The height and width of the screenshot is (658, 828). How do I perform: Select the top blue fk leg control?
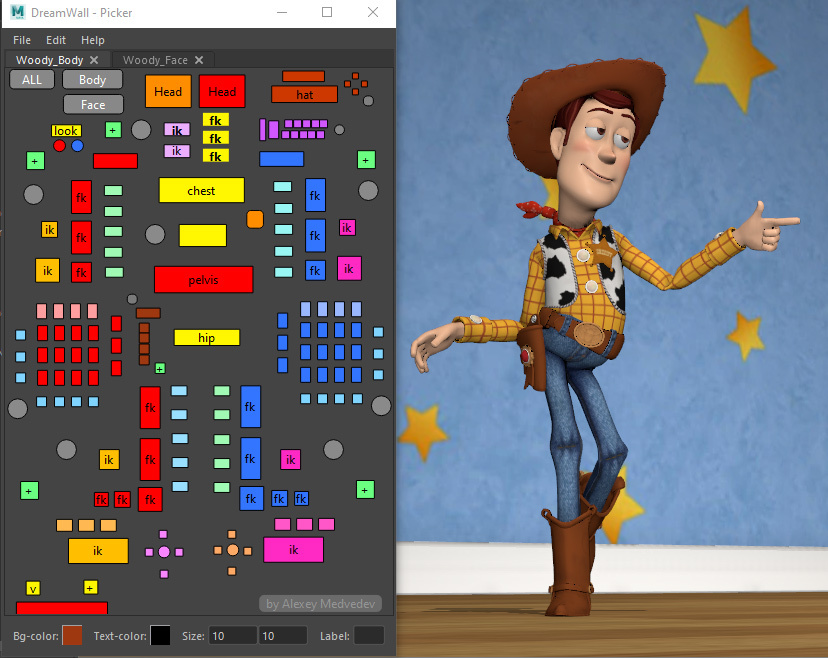click(250, 406)
